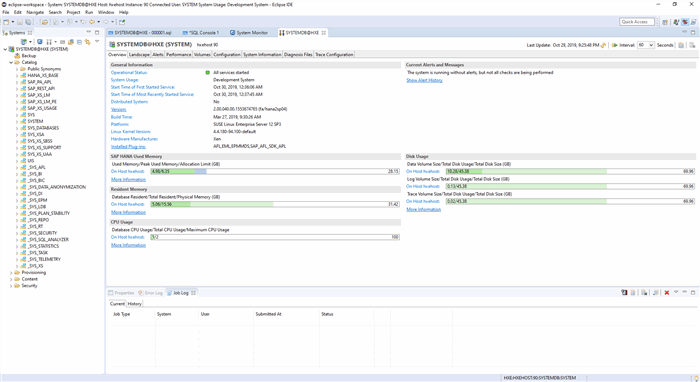Expand the SYS schema node
Image resolution: width=700 pixels, height=382 pixels.
click(x=17, y=115)
